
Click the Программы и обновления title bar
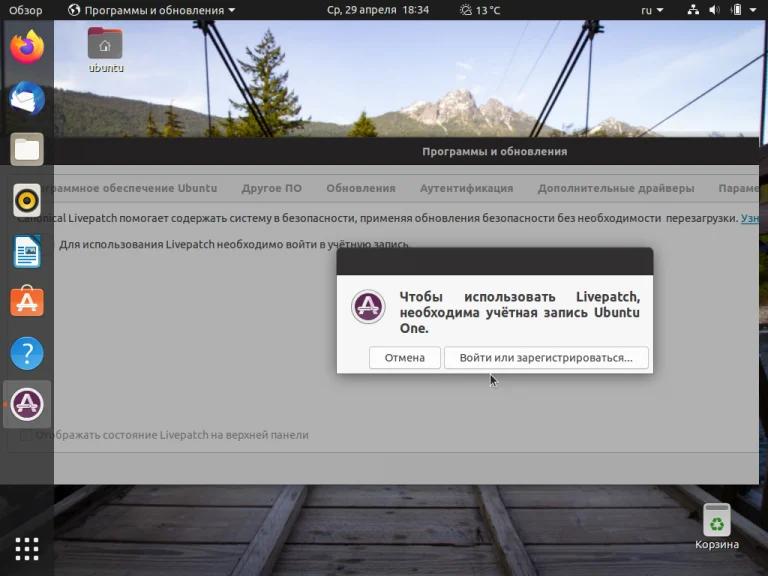pyautogui.click(x=407, y=151)
